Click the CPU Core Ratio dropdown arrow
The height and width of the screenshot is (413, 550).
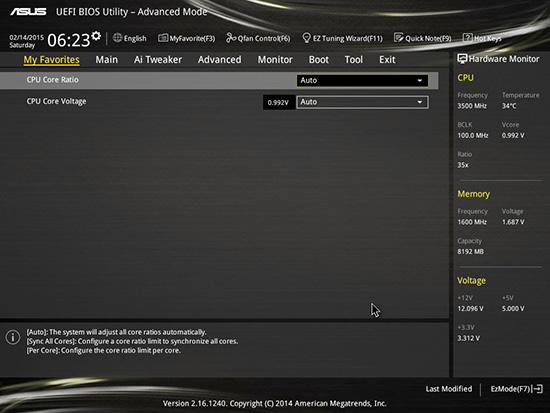coord(420,81)
